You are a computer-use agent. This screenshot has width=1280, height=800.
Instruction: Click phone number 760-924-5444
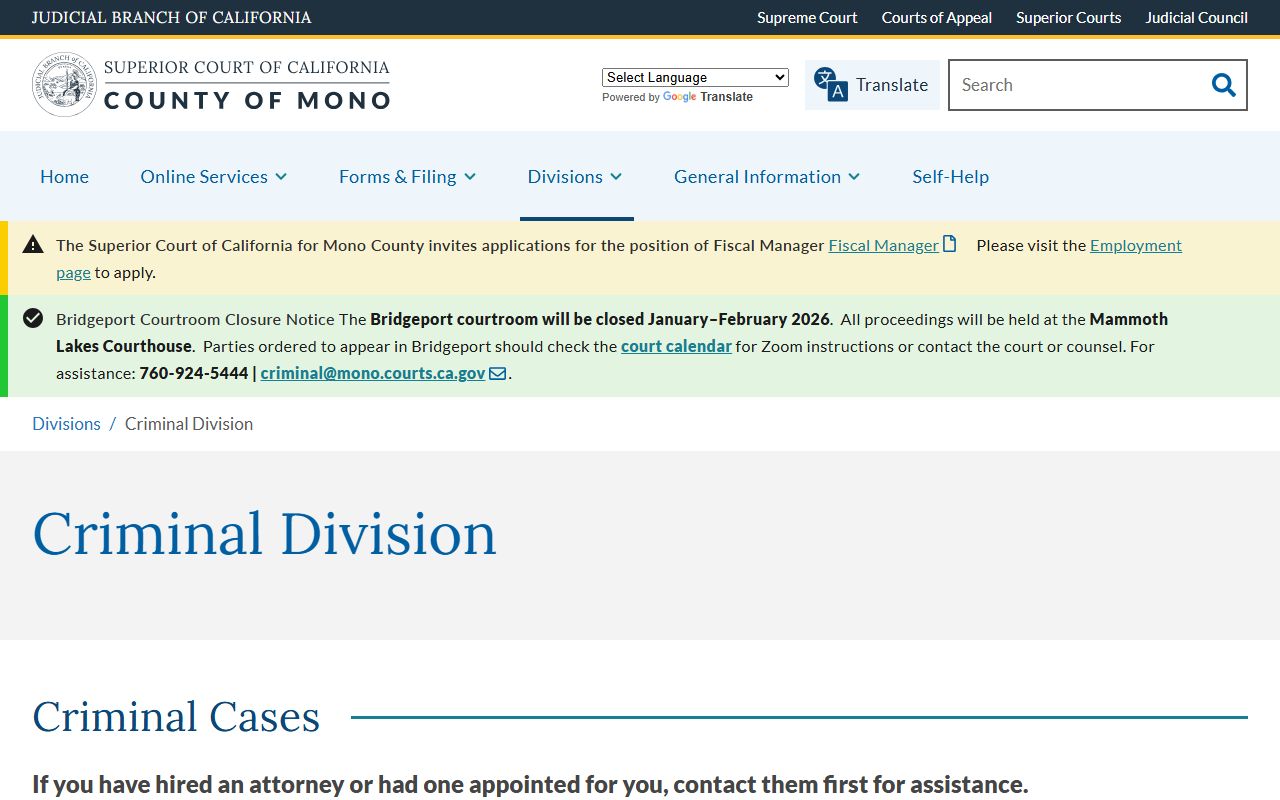click(194, 373)
